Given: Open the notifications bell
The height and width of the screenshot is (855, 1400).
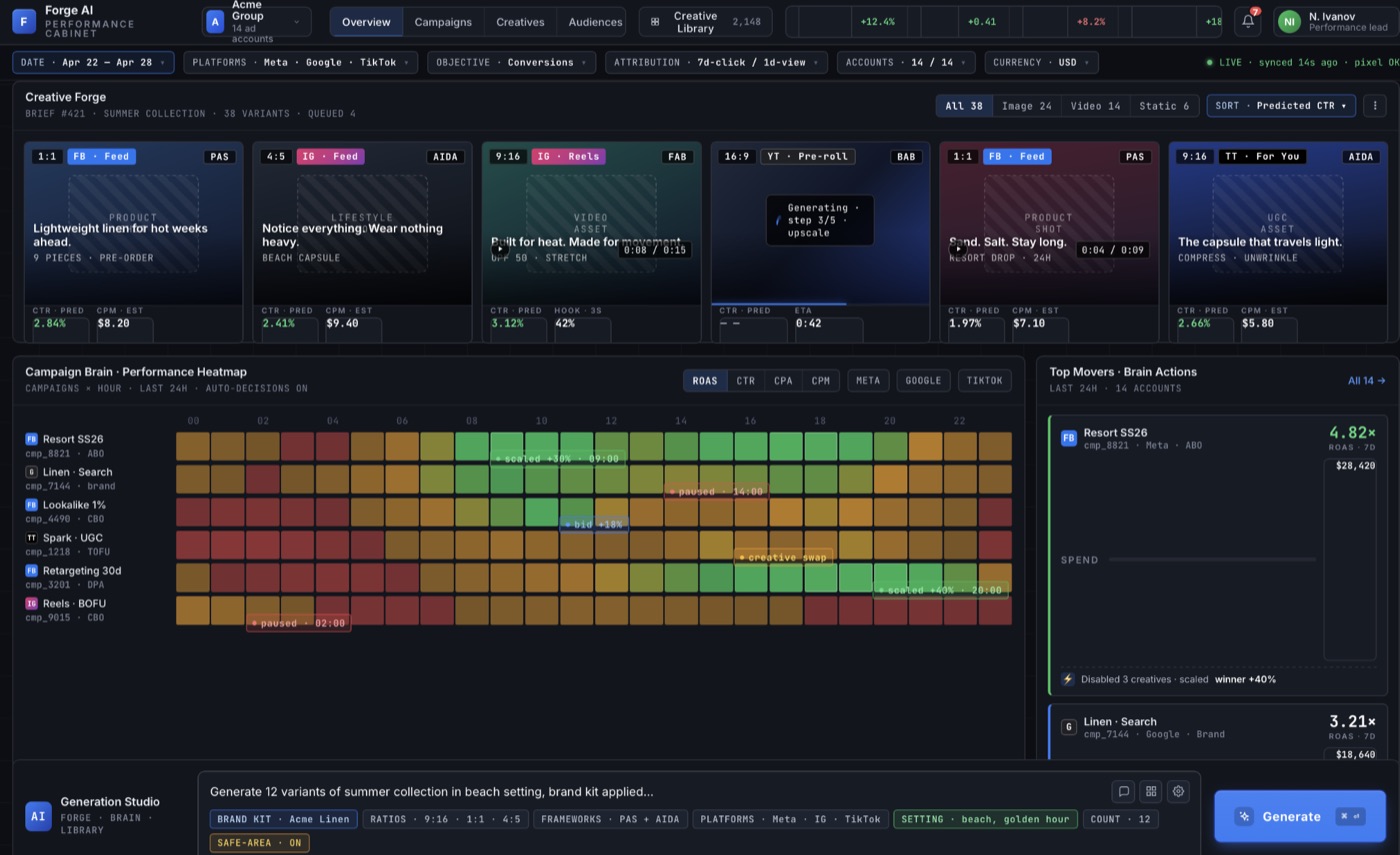Looking at the screenshot, I should point(1247,21).
